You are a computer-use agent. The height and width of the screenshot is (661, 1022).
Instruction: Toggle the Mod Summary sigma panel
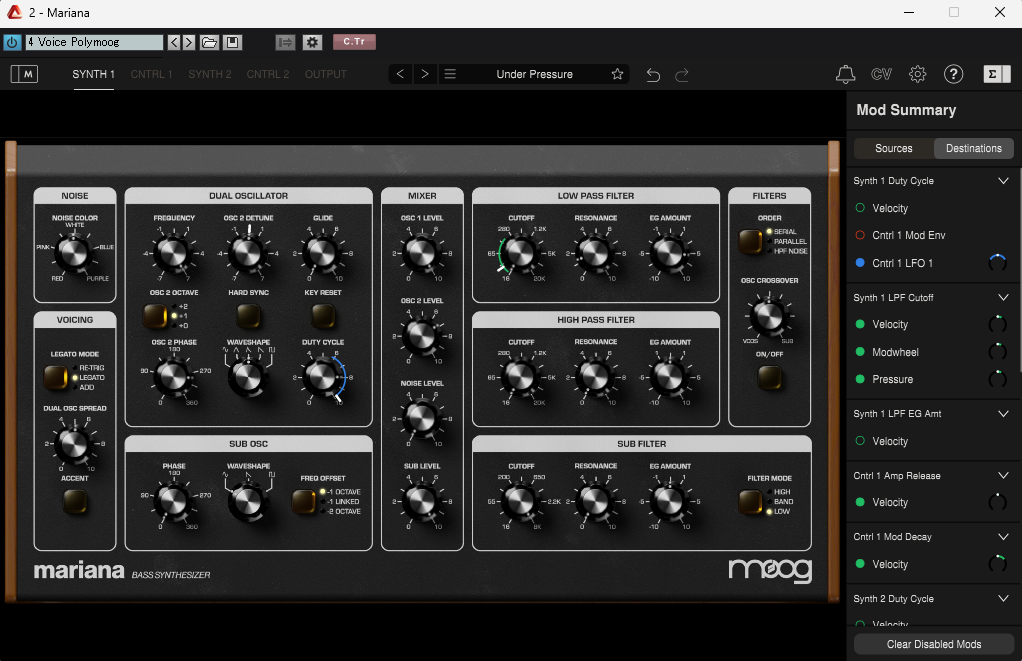click(997, 74)
